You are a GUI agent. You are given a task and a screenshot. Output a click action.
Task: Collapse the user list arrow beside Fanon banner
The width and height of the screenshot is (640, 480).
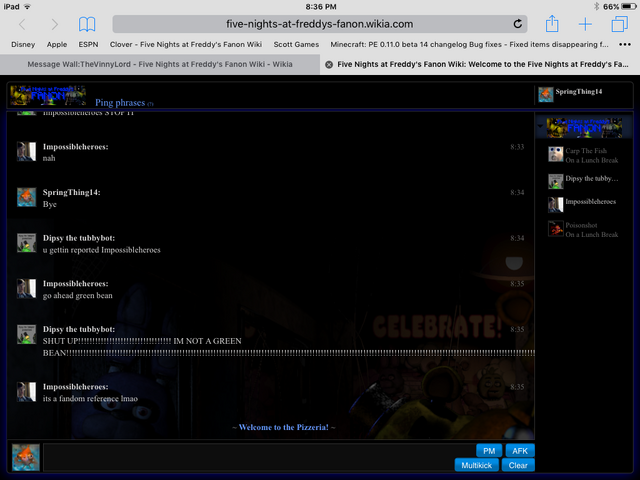coord(541,127)
